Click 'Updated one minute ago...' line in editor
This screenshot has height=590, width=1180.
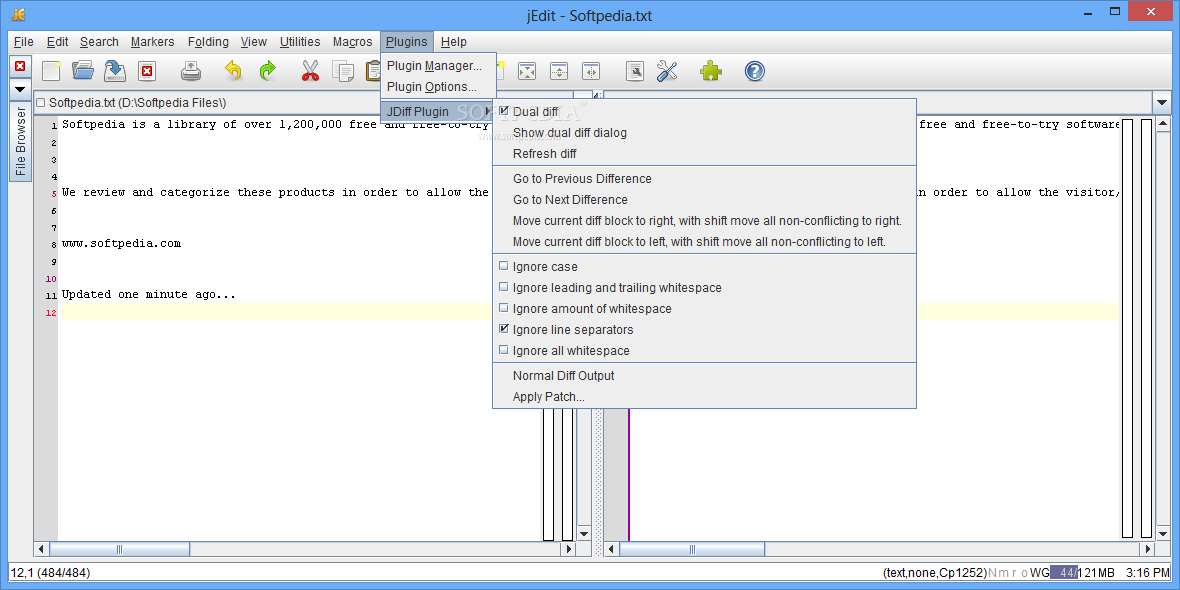point(149,294)
